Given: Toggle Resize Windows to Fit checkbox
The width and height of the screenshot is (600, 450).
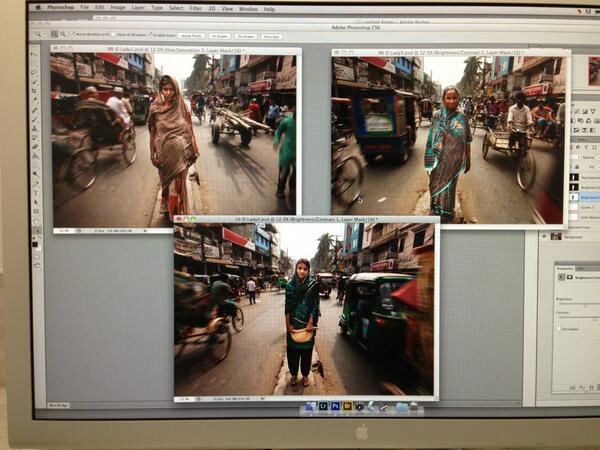Looking at the screenshot, I should pos(72,34).
